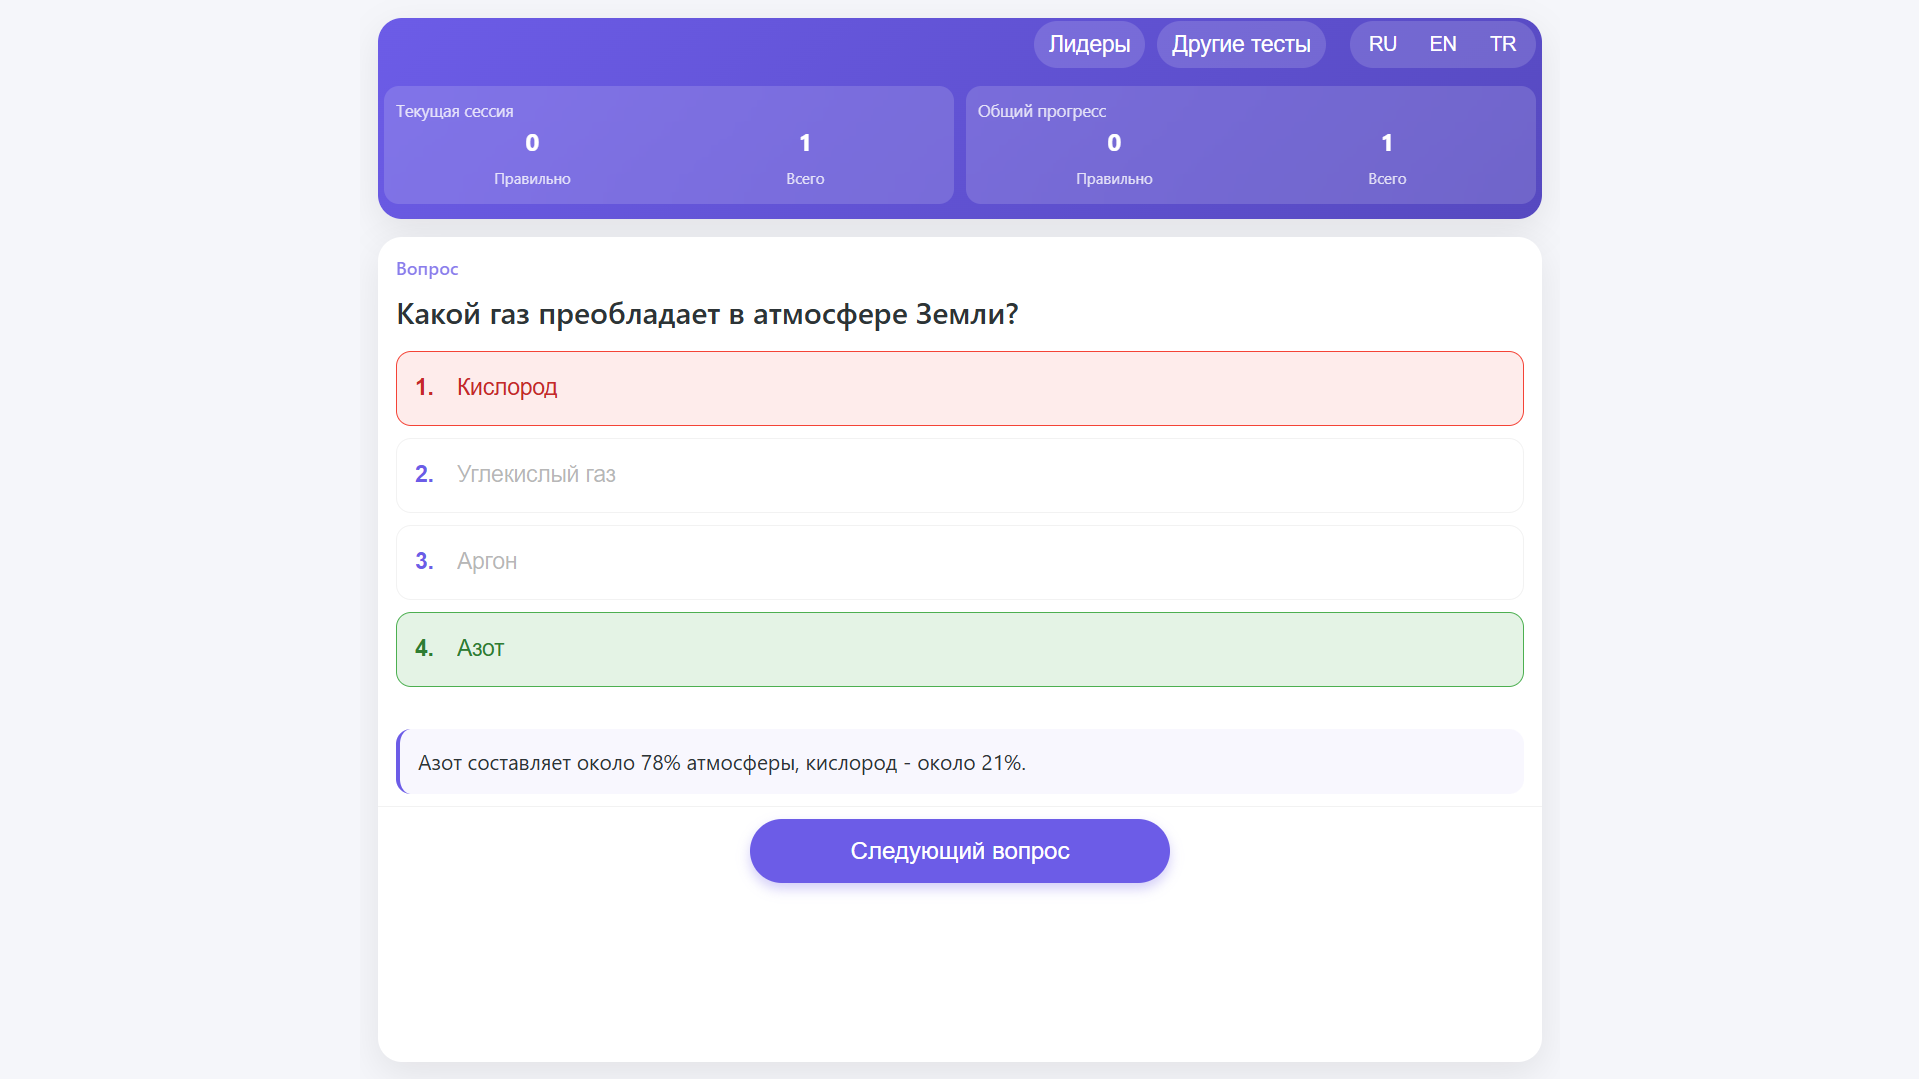
Task: Click the Всего counter in overall progress
Action: pyautogui.click(x=1387, y=178)
